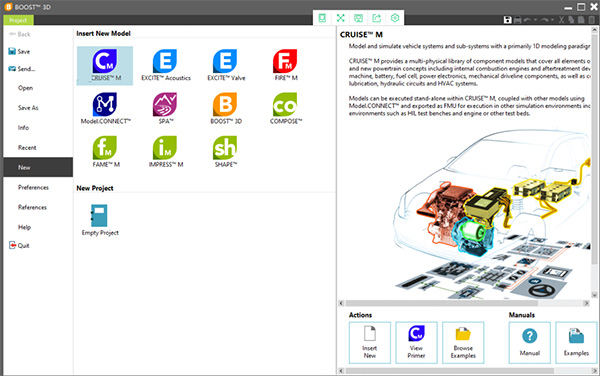Click the Project tab
The image size is (600, 376).
18,20
